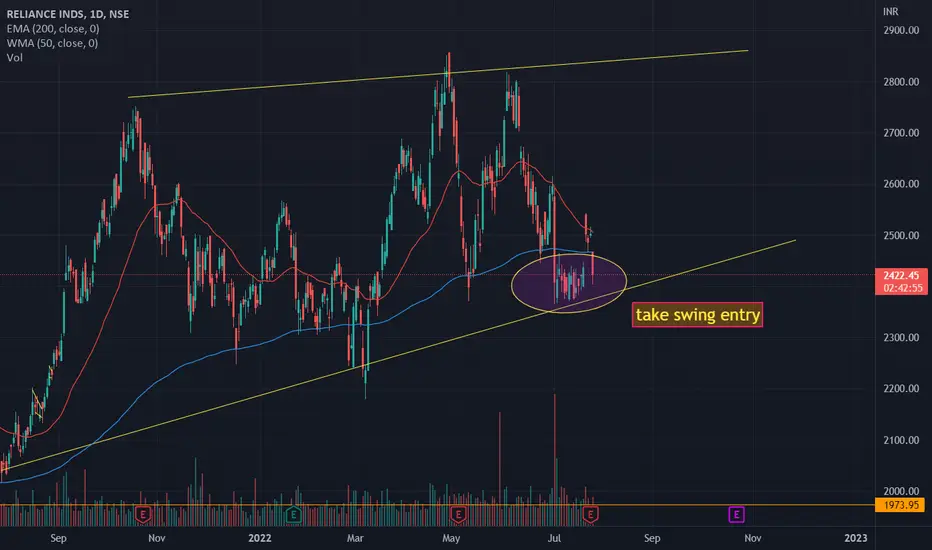Click the Nov label before 2022

[x=156, y=538]
